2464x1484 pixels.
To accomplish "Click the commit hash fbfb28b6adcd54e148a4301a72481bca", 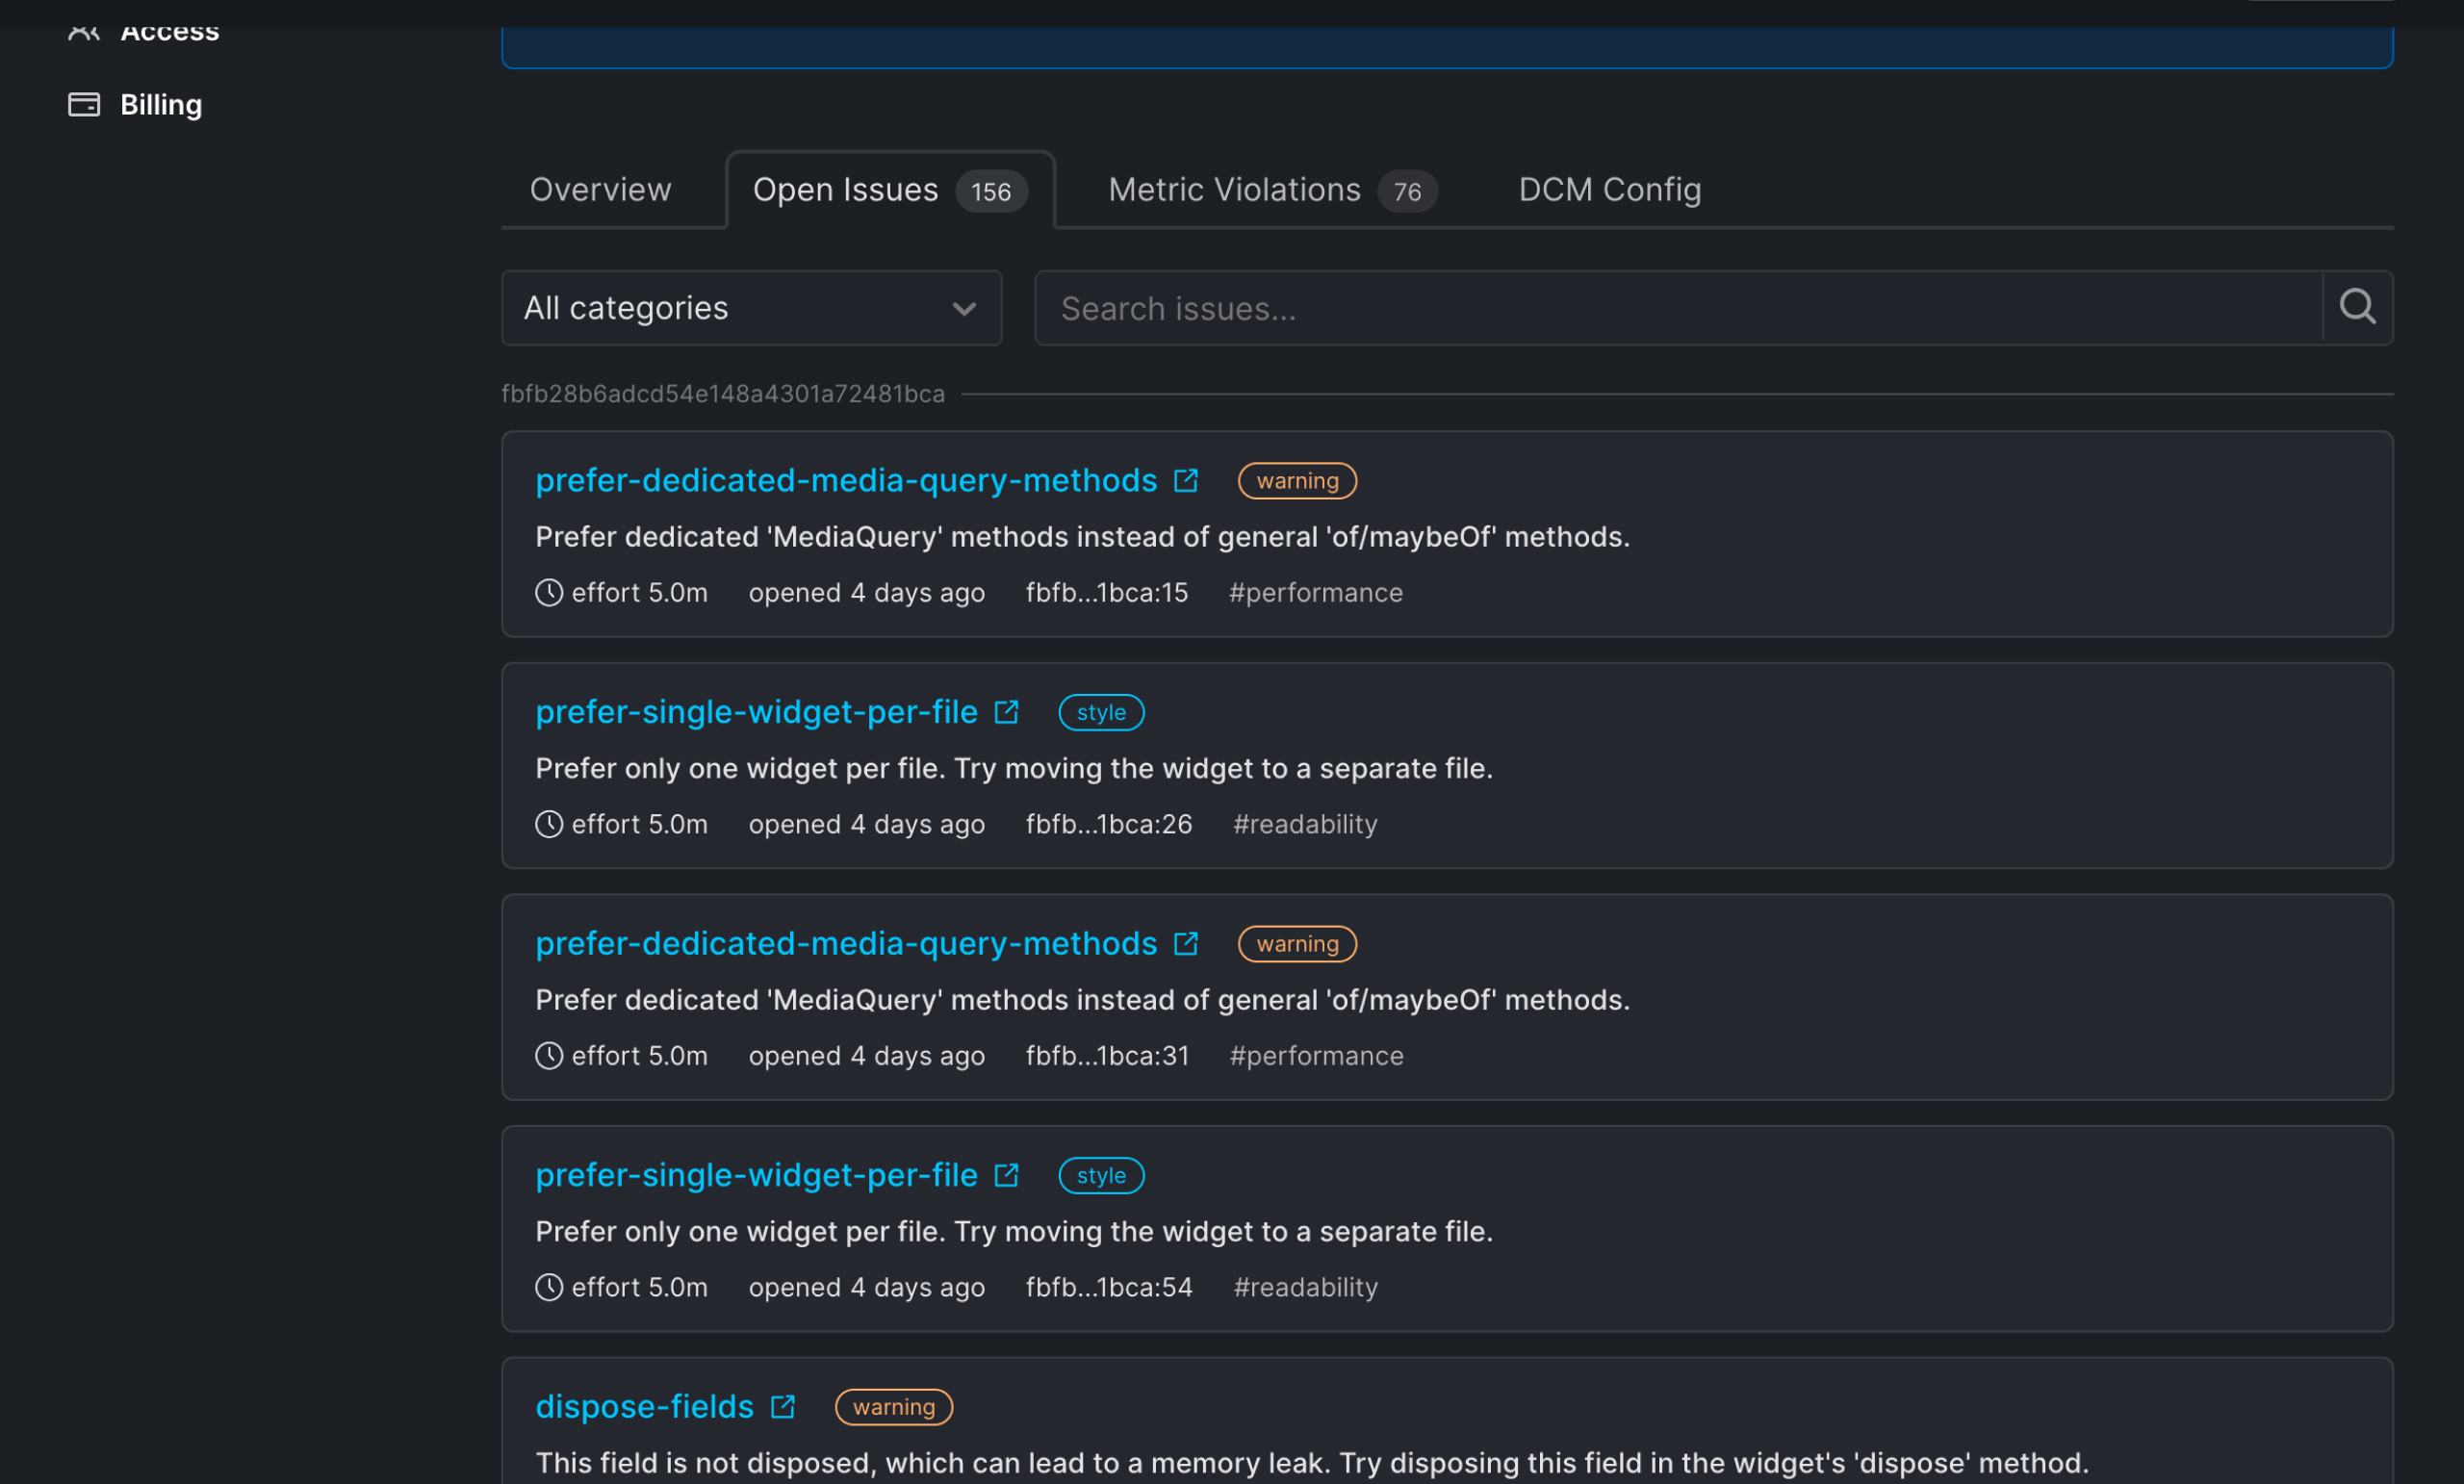I will tap(723, 394).
